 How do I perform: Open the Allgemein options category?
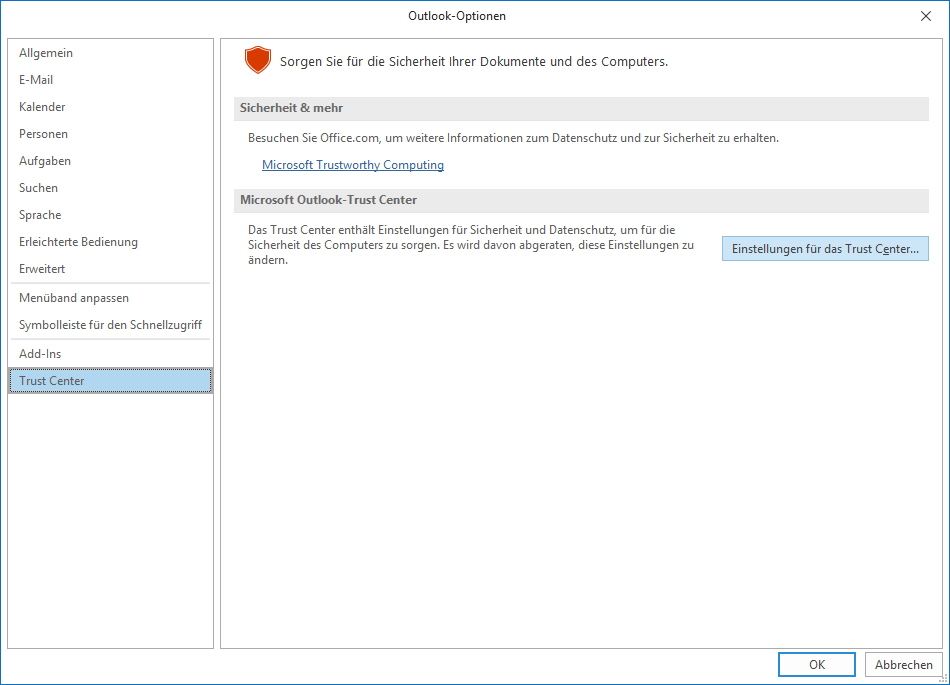click(x=46, y=53)
